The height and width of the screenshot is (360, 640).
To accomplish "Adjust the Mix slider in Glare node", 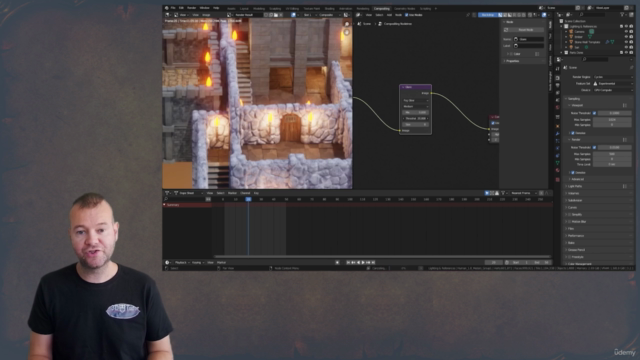I will (x=416, y=112).
